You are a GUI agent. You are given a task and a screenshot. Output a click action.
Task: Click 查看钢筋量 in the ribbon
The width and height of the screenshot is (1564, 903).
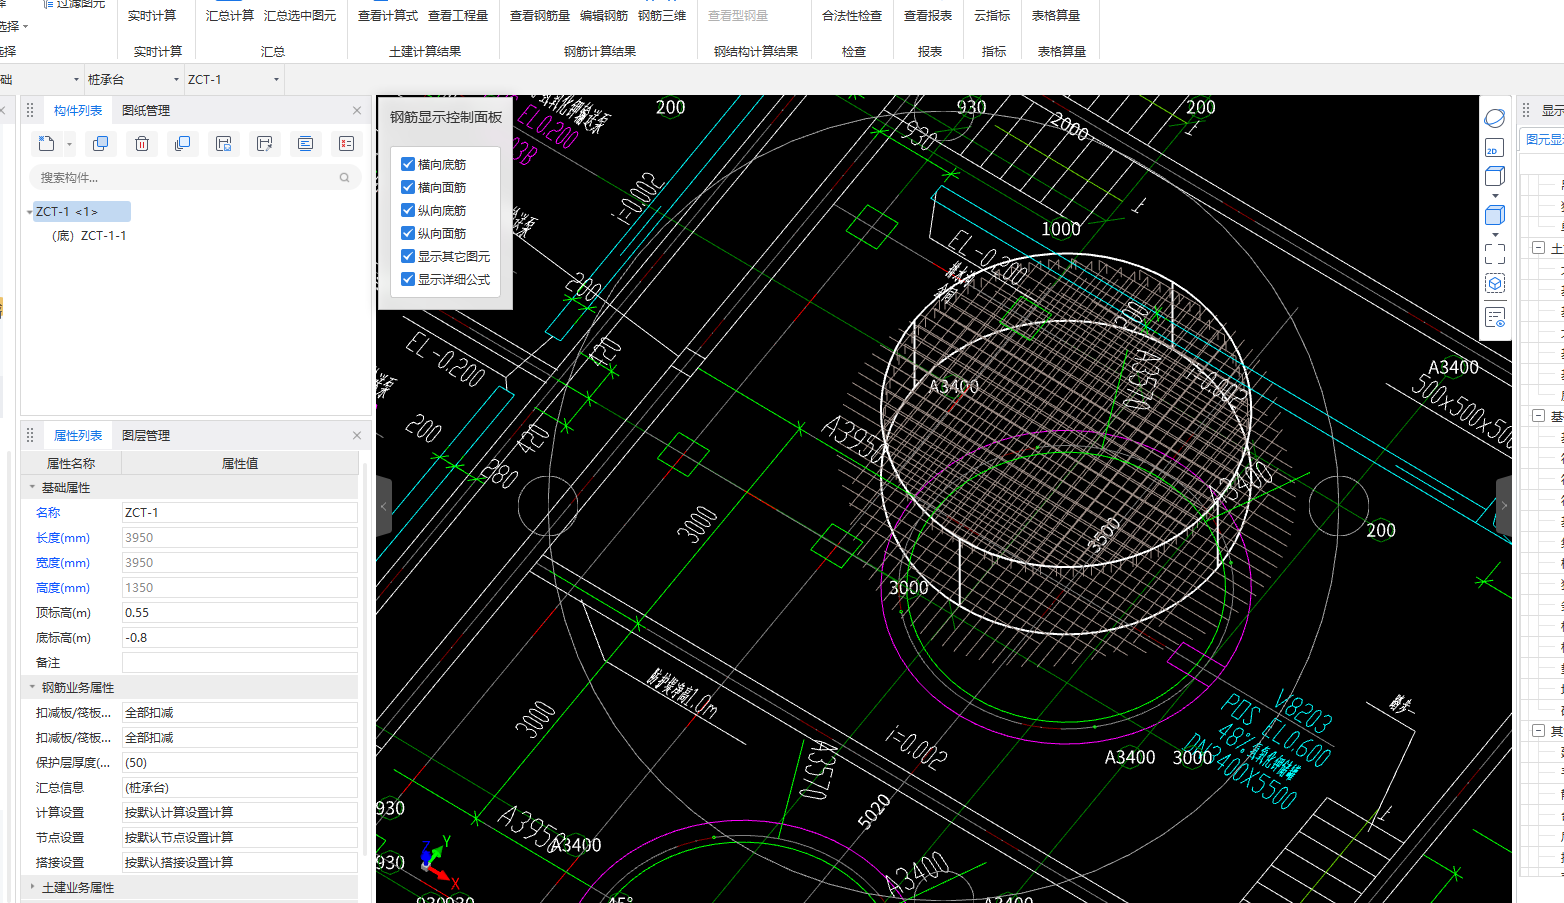(x=540, y=16)
